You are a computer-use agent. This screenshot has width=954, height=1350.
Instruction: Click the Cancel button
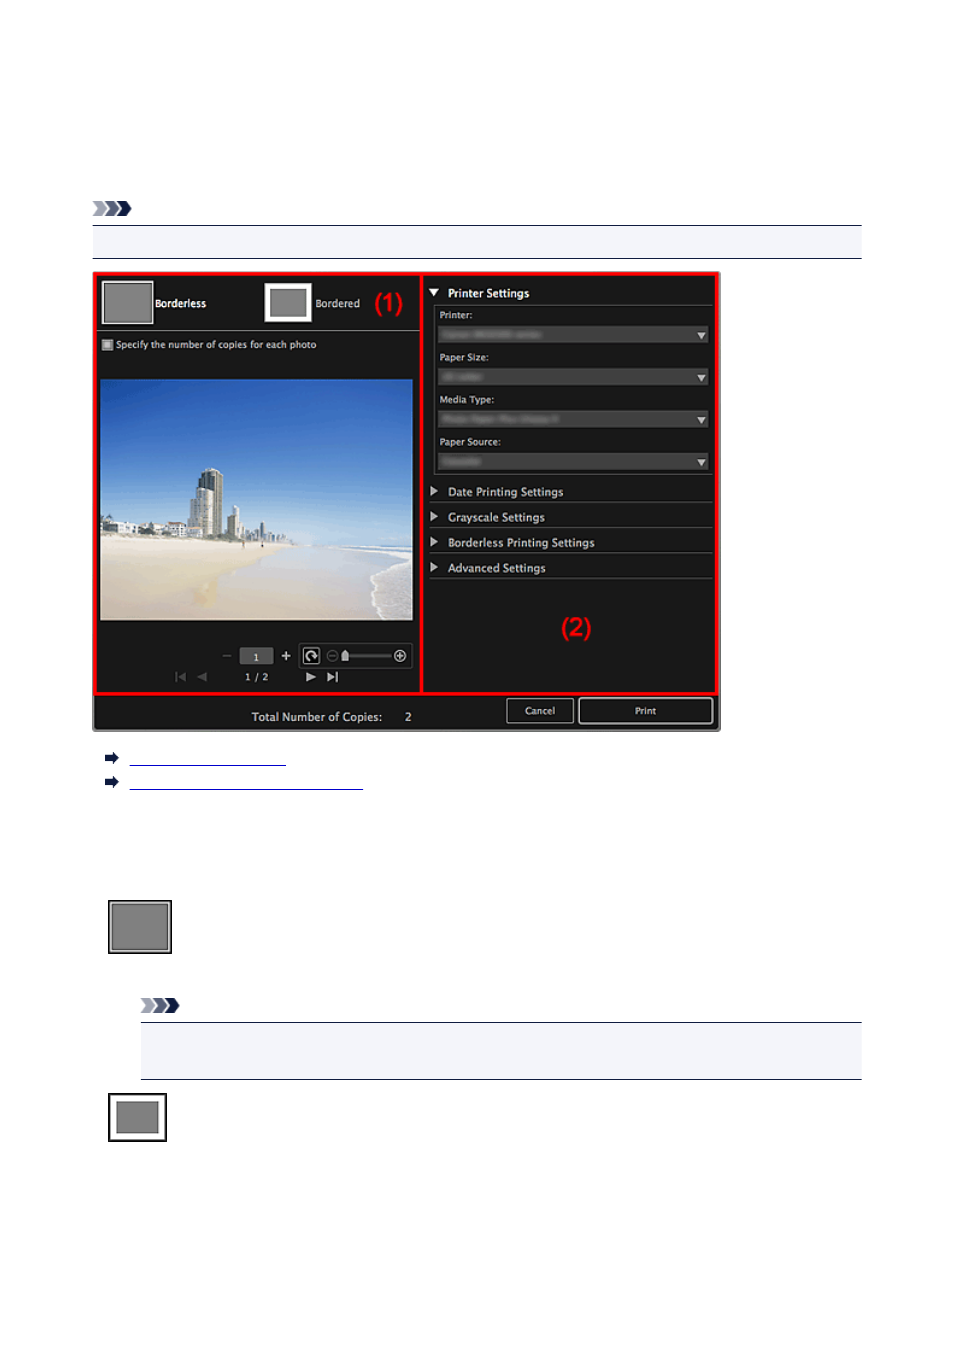540,711
